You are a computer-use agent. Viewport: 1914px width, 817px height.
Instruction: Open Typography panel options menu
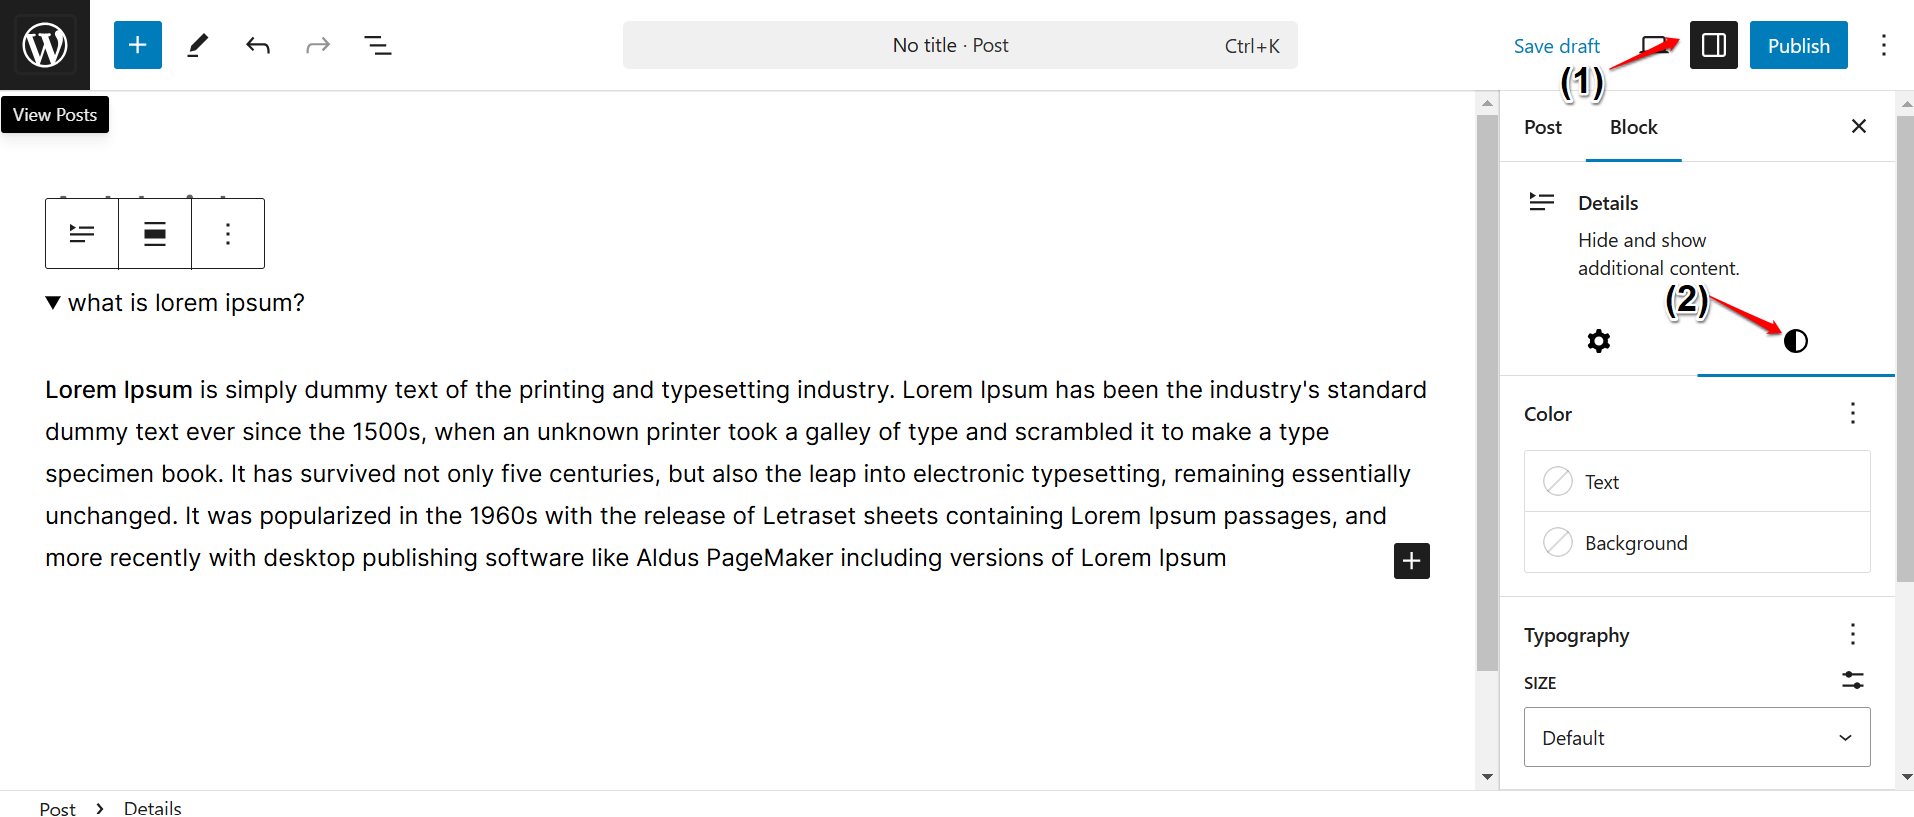(x=1852, y=635)
